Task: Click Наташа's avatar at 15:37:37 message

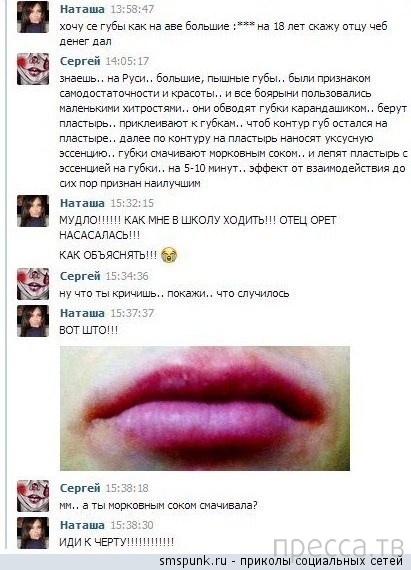Action: (33, 321)
